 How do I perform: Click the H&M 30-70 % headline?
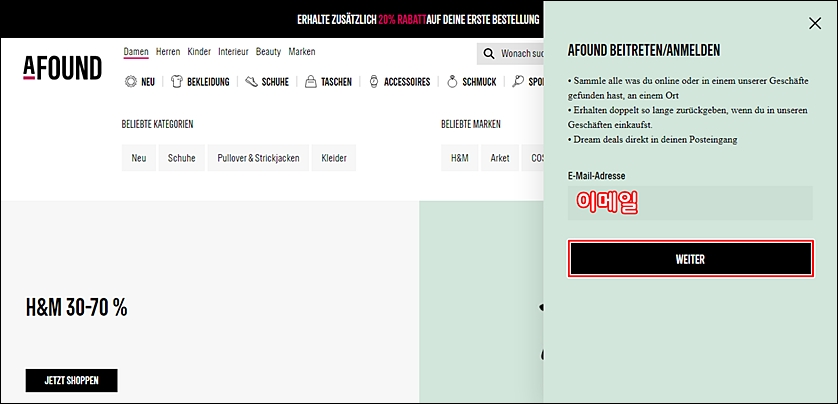click(76, 308)
